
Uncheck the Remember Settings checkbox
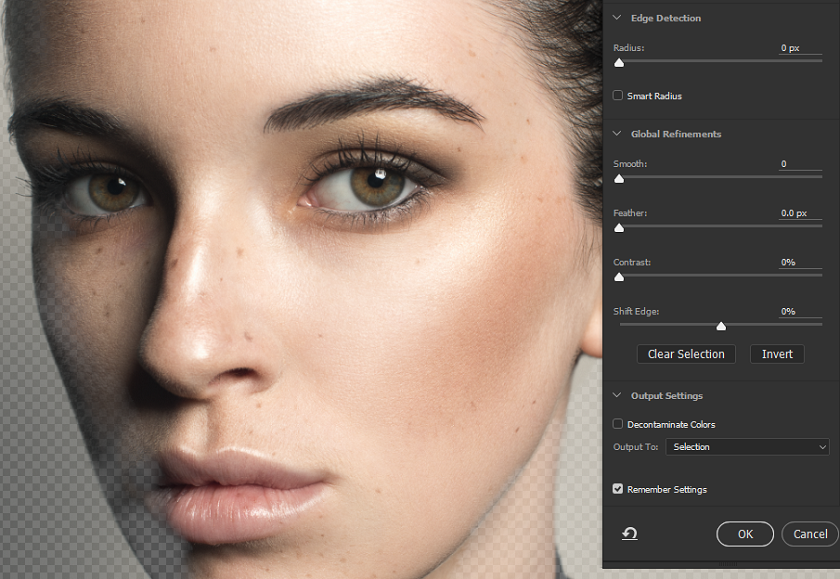tap(618, 489)
